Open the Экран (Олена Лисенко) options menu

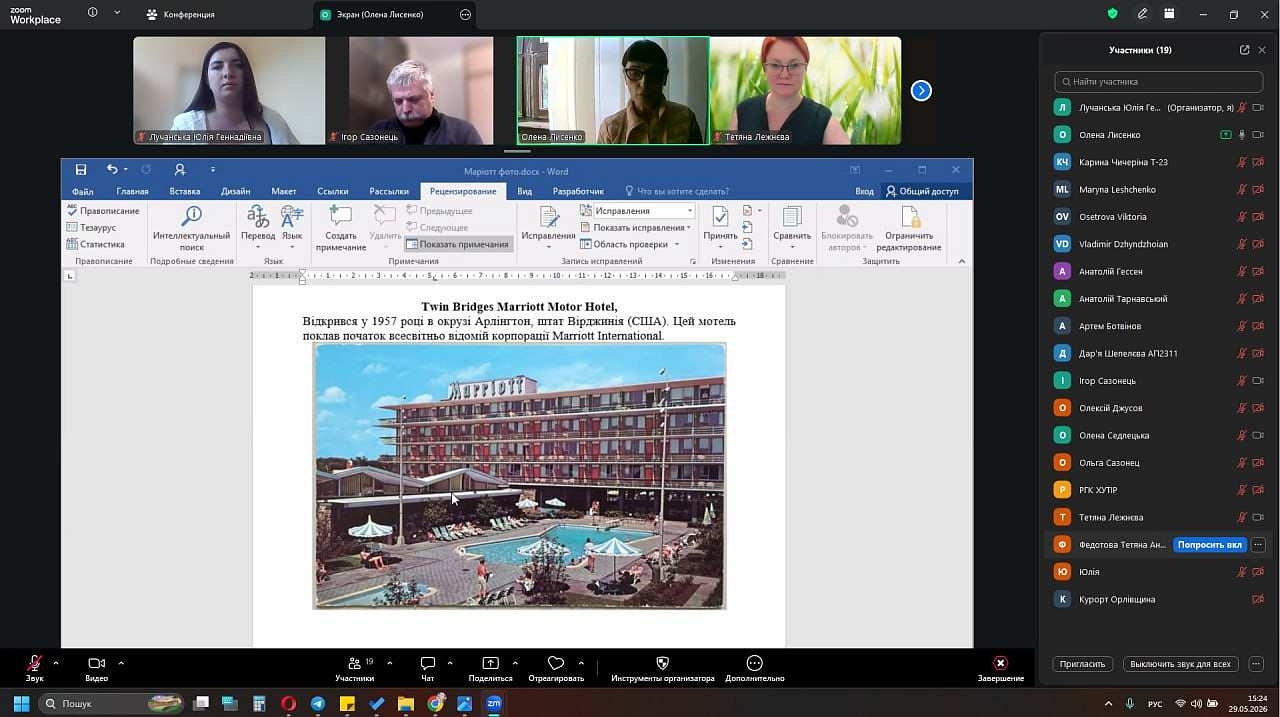coord(465,15)
